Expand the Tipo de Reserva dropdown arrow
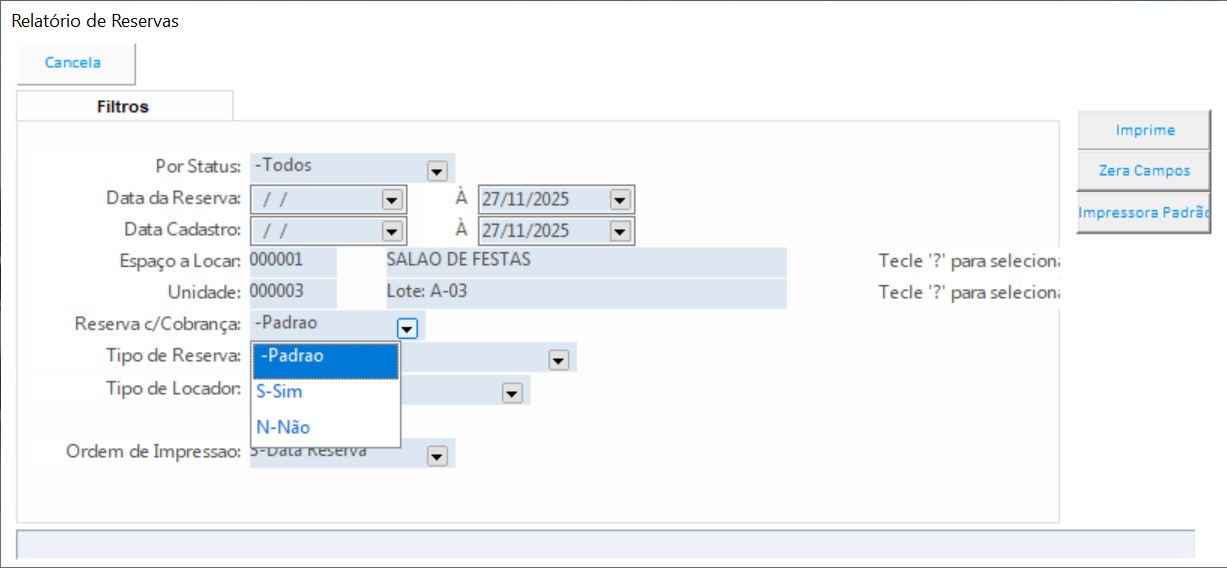 (x=557, y=360)
